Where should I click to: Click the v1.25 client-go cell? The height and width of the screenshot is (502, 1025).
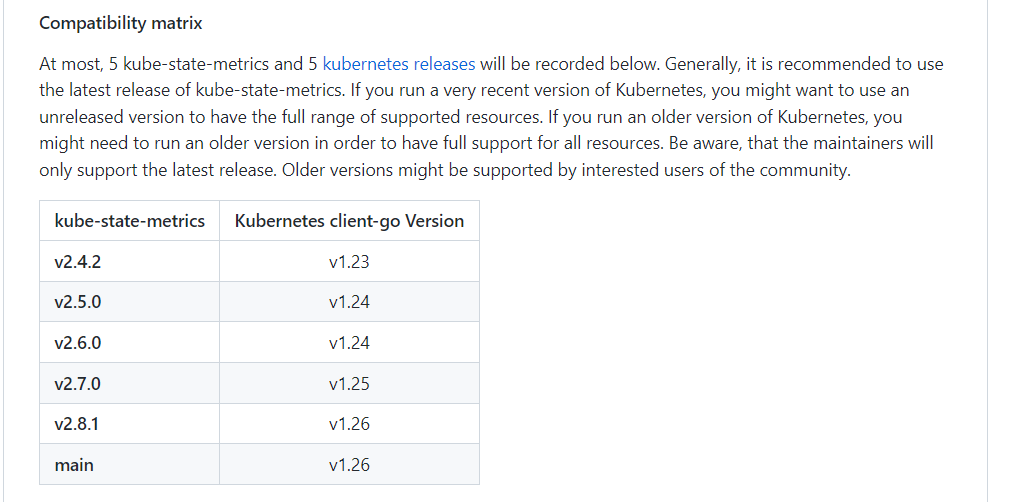349,383
